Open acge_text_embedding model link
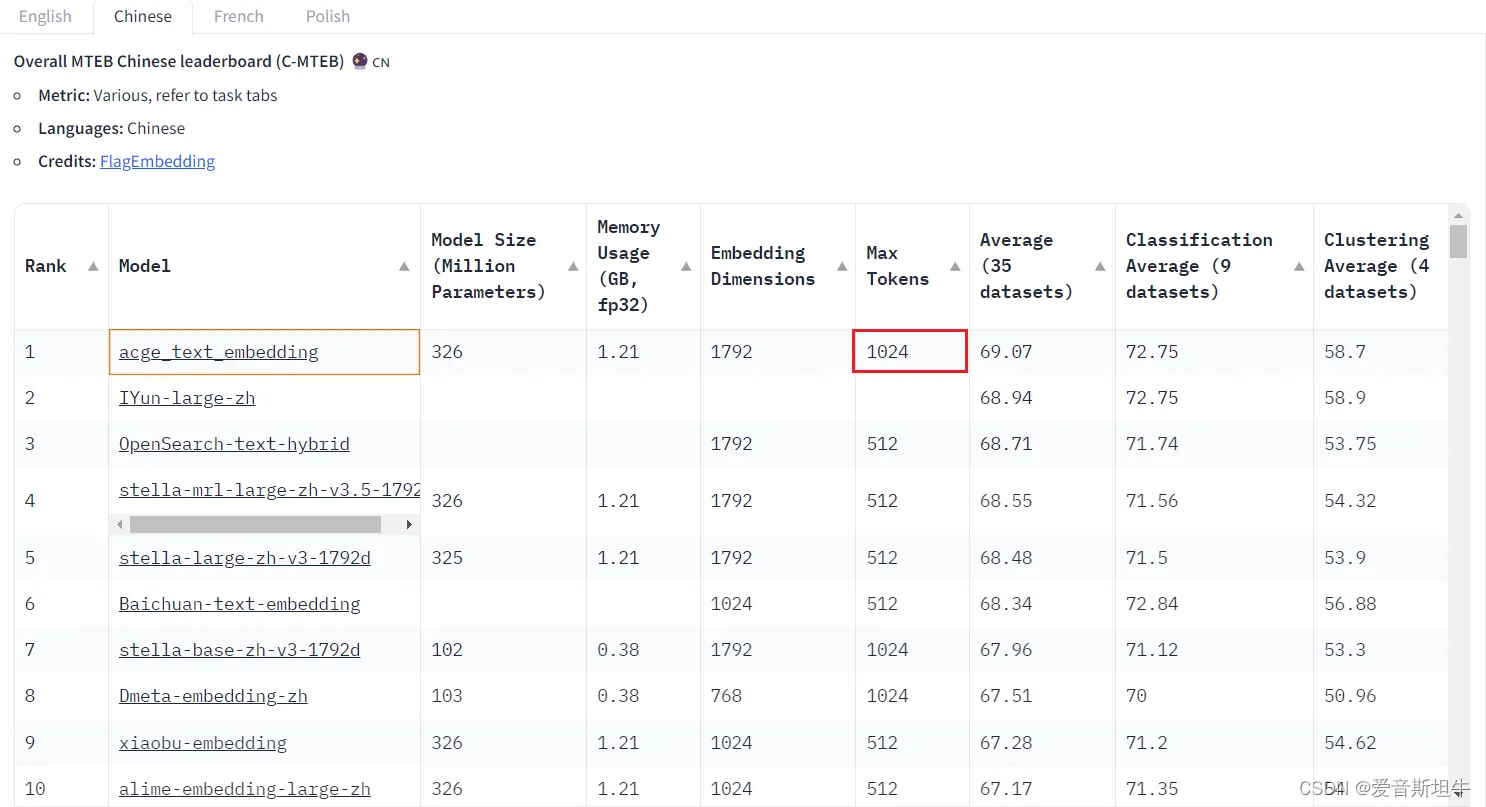This screenshot has height=807, width=1486. 218,352
